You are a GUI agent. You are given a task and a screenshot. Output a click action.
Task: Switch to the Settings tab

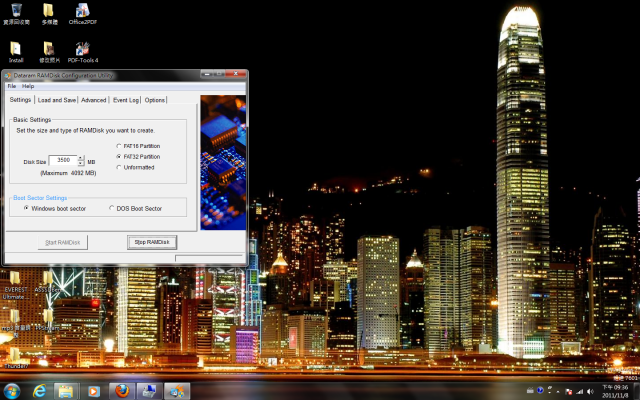tap(20, 100)
